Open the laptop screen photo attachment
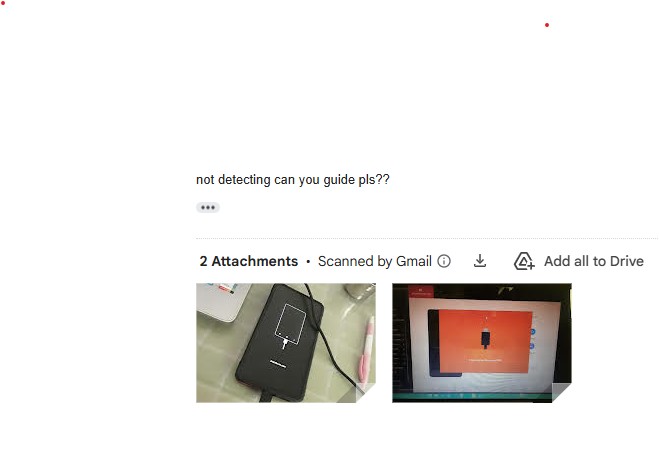The image size is (659, 451). click(x=482, y=343)
